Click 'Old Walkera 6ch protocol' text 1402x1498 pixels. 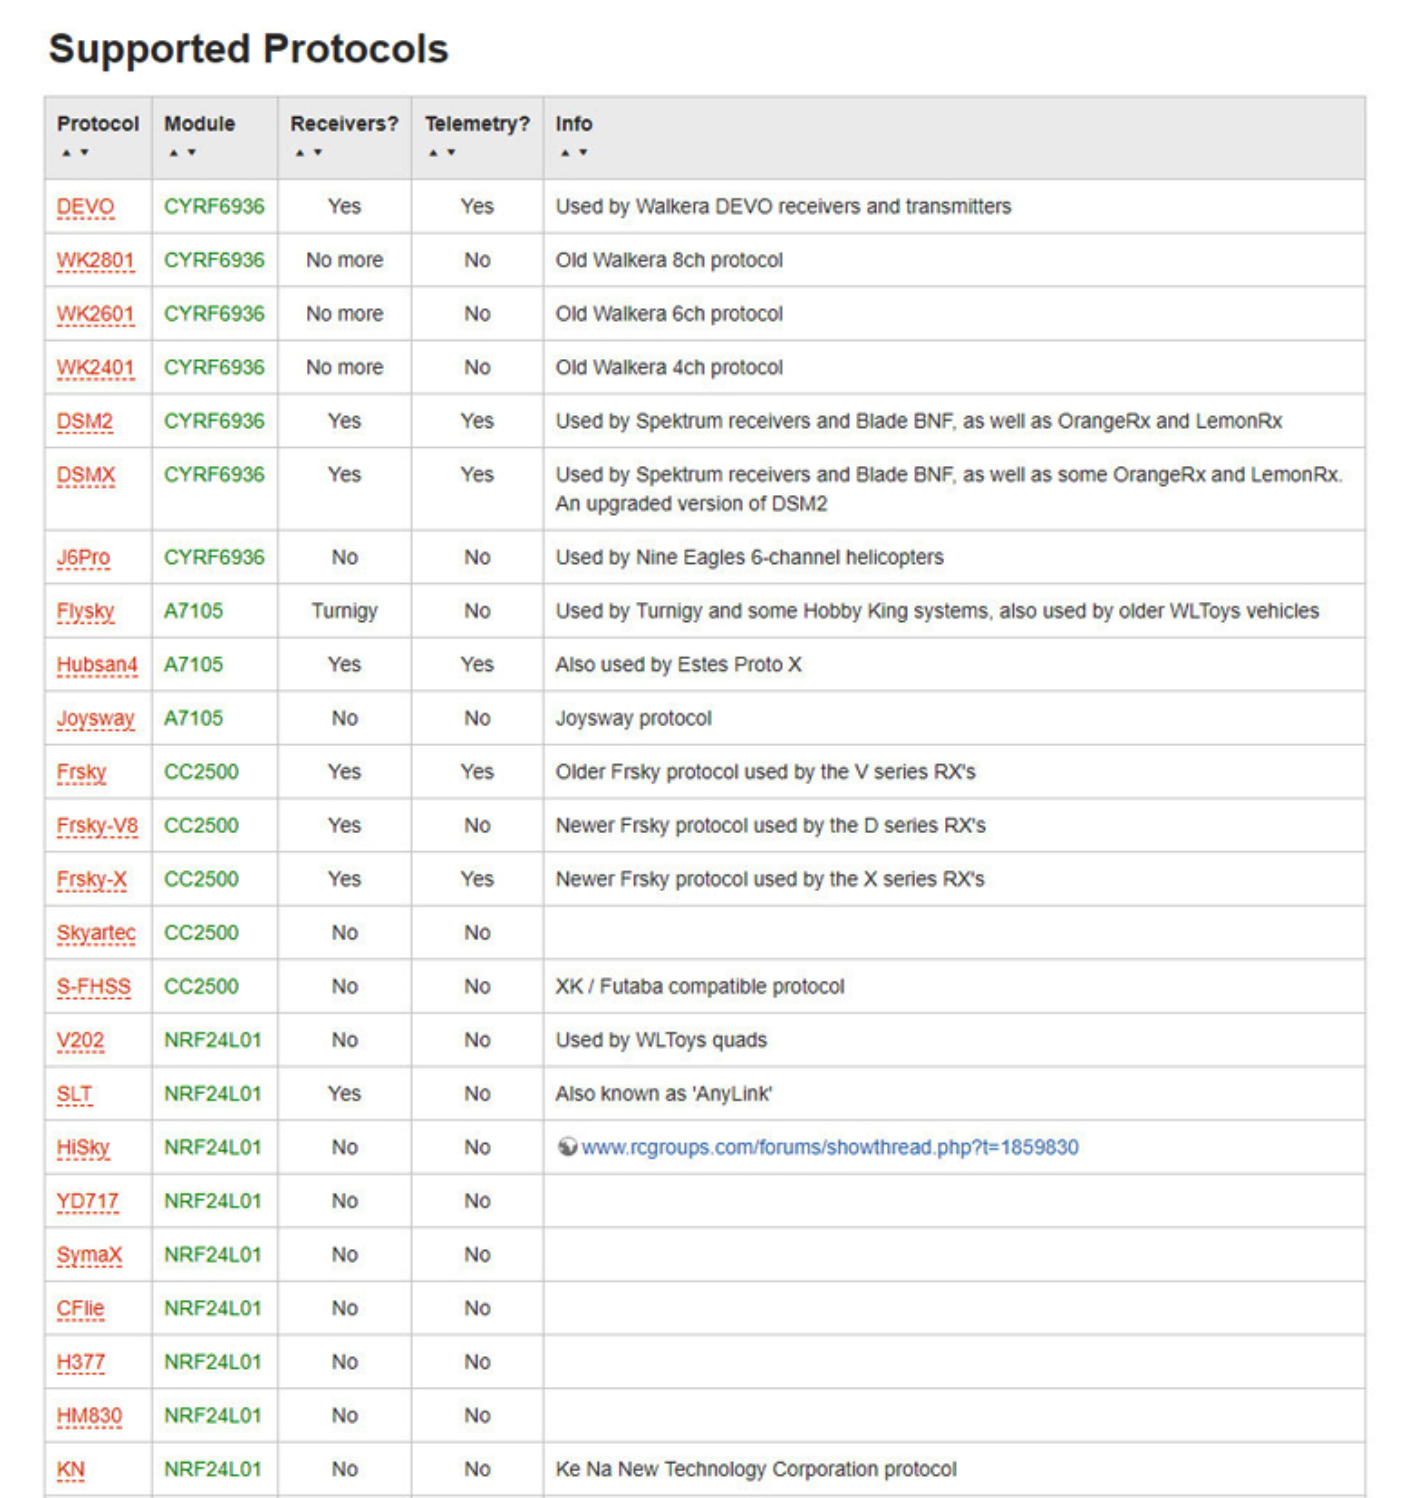click(669, 314)
